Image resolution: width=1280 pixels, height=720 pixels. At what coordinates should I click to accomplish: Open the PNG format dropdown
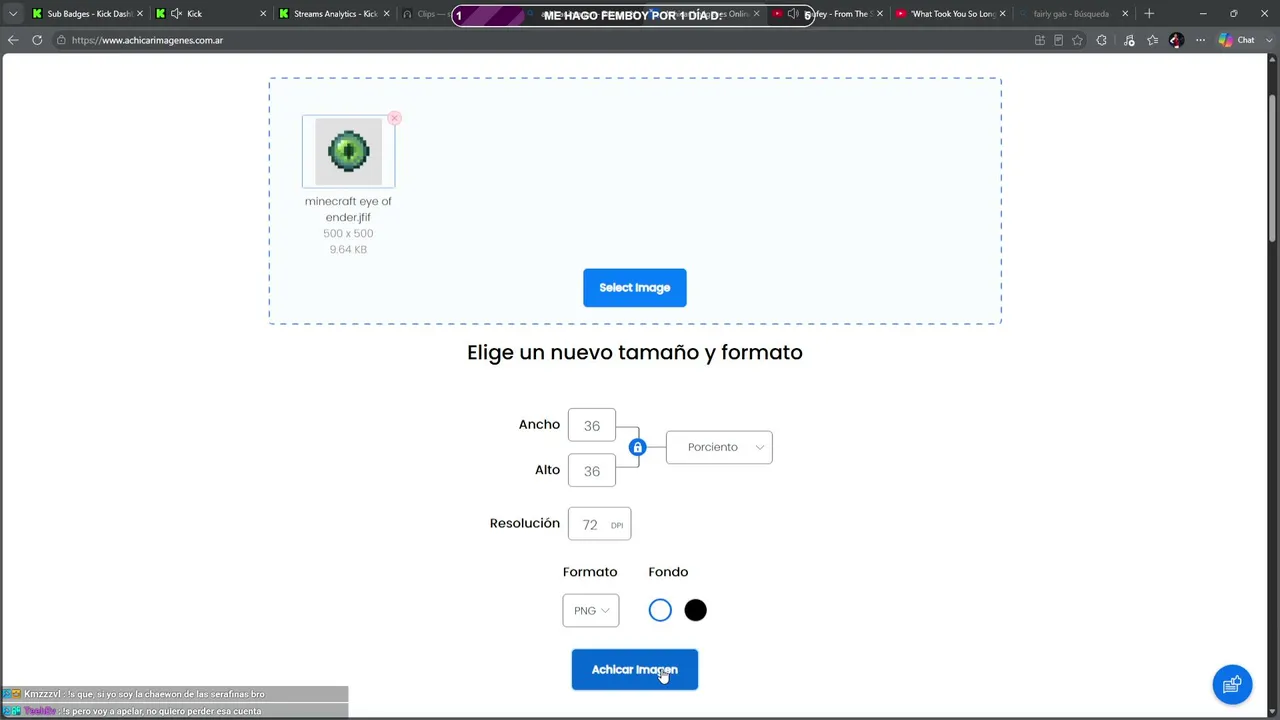(x=591, y=611)
